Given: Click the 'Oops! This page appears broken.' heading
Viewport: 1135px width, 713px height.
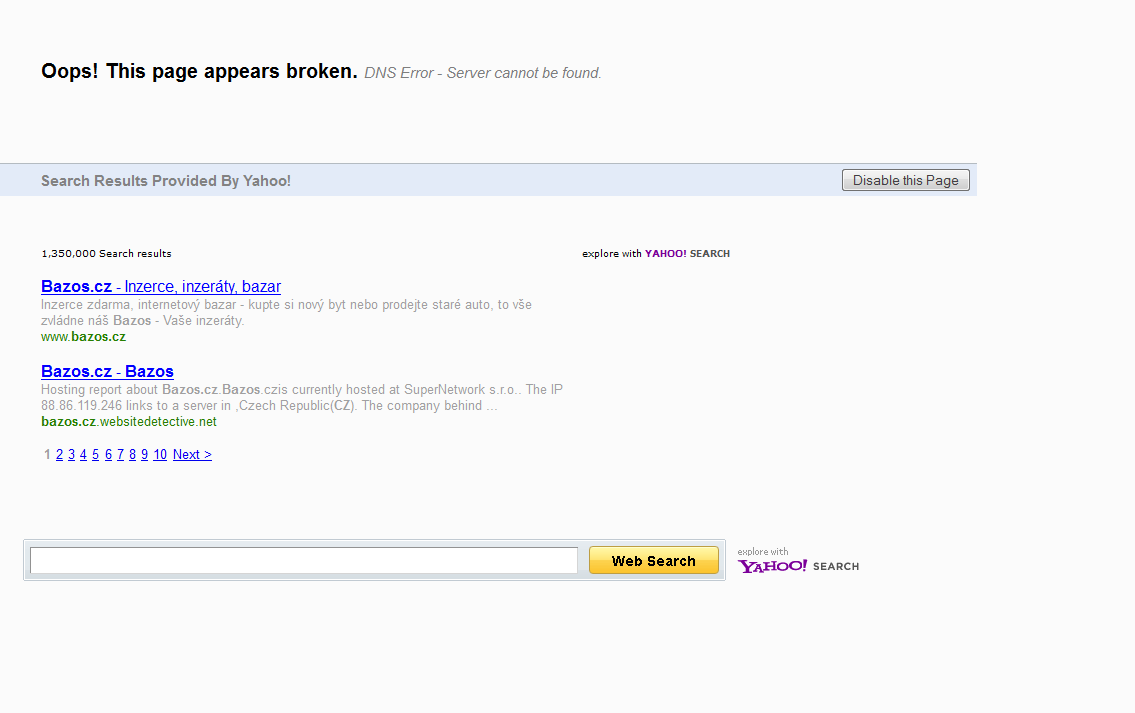Looking at the screenshot, I should click(x=199, y=71).
